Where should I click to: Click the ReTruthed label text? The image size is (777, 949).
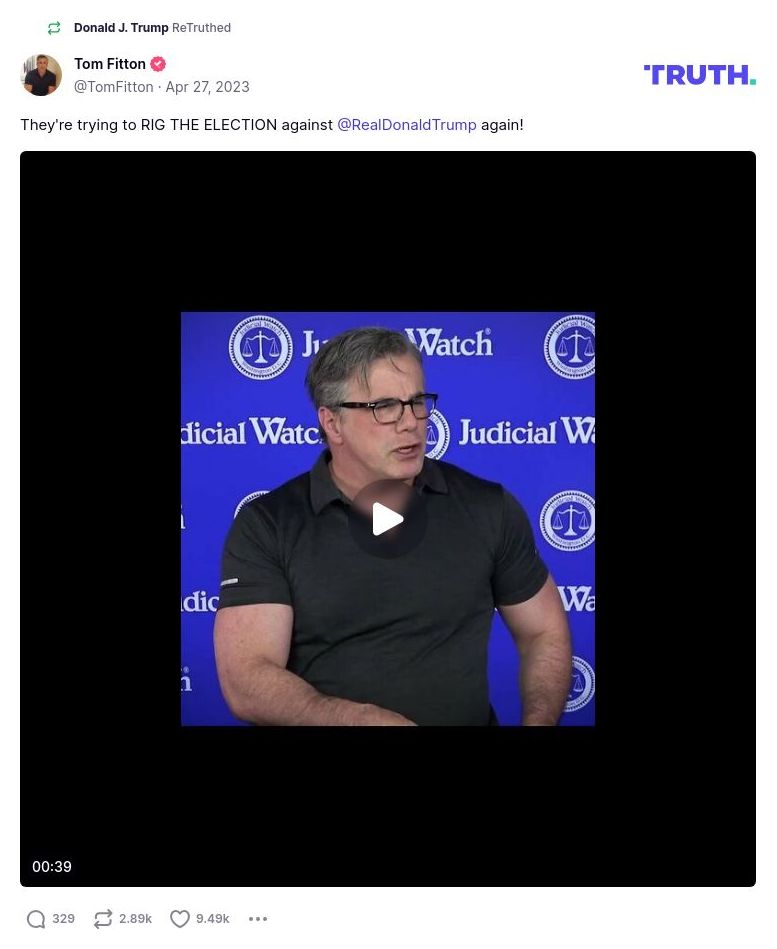[202, 28]
